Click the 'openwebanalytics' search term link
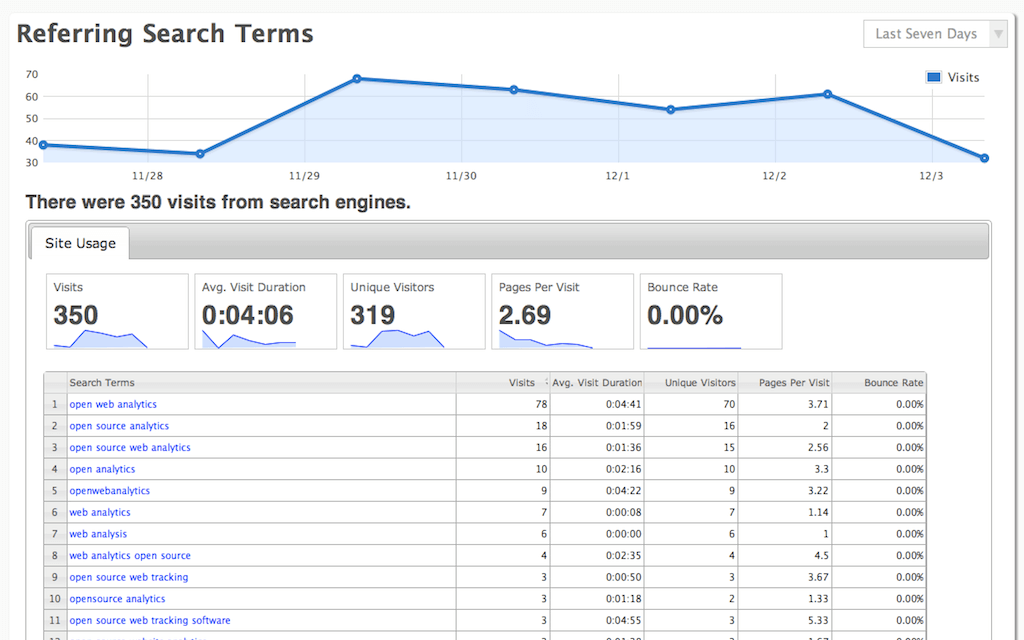1024x640 pixels. pos(110,491)
